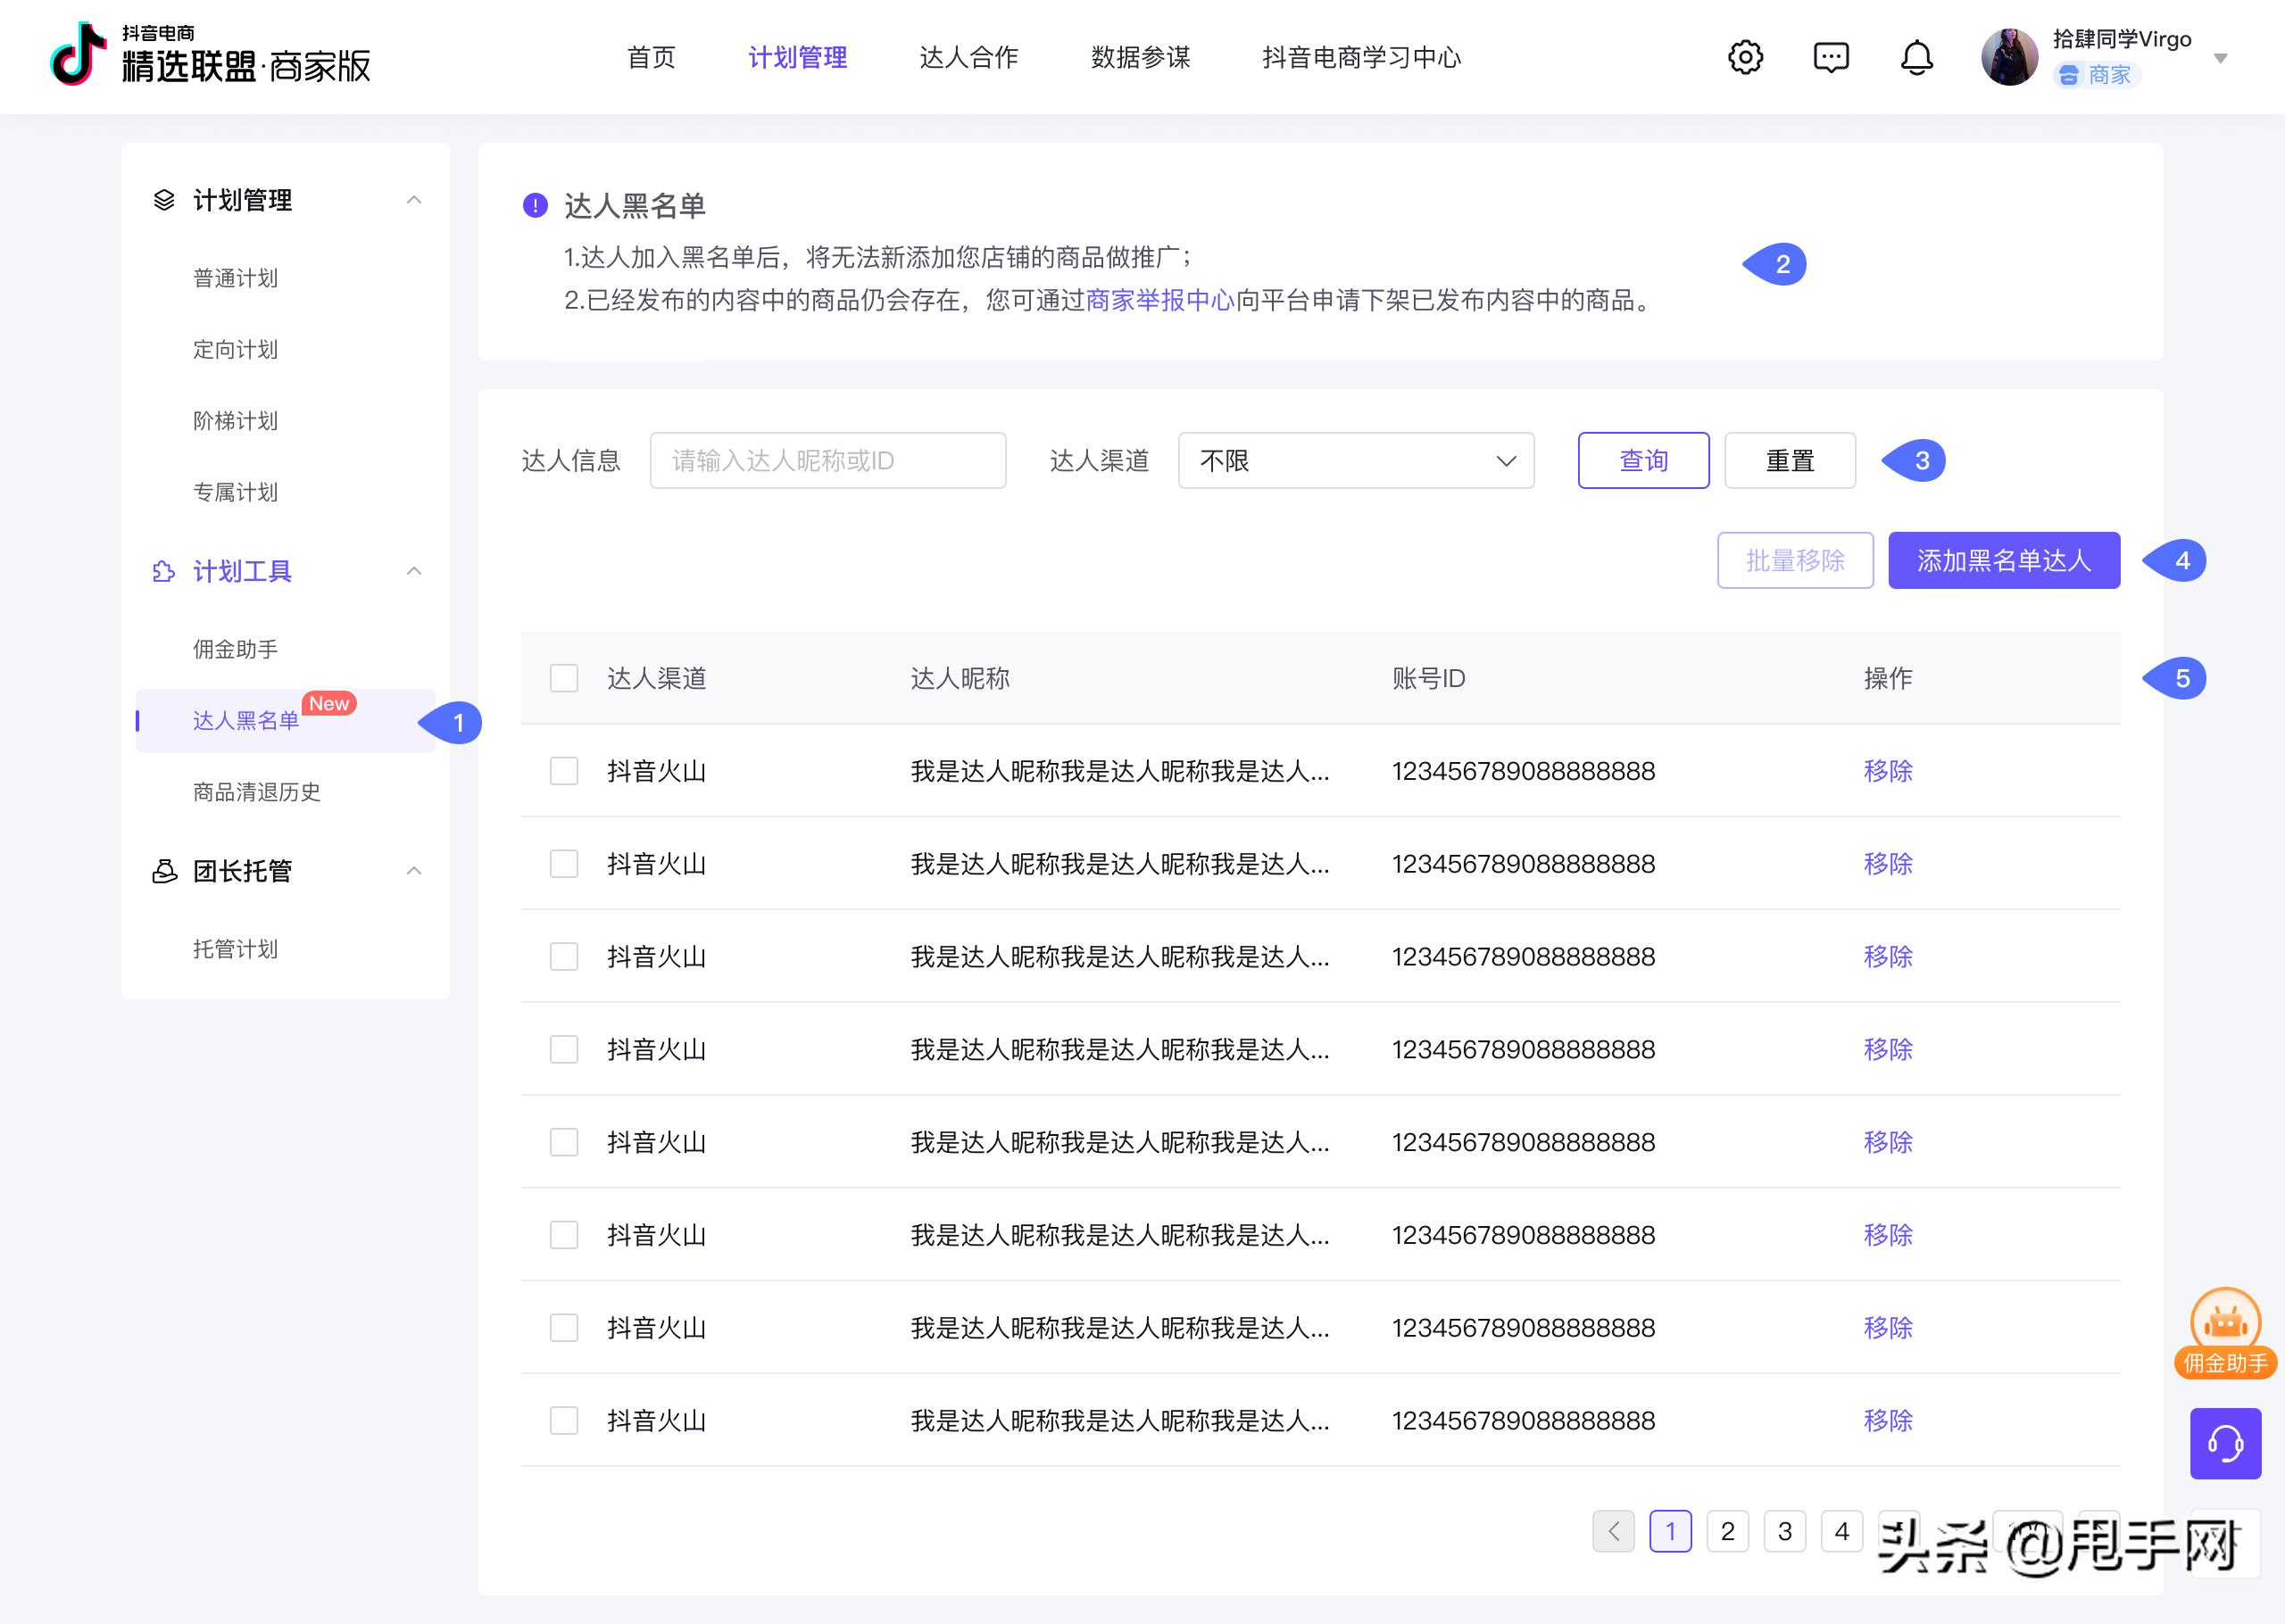Click 移除 in the last table row
Viewport: 2285px width, 1624px height.
point(1888,1421)
